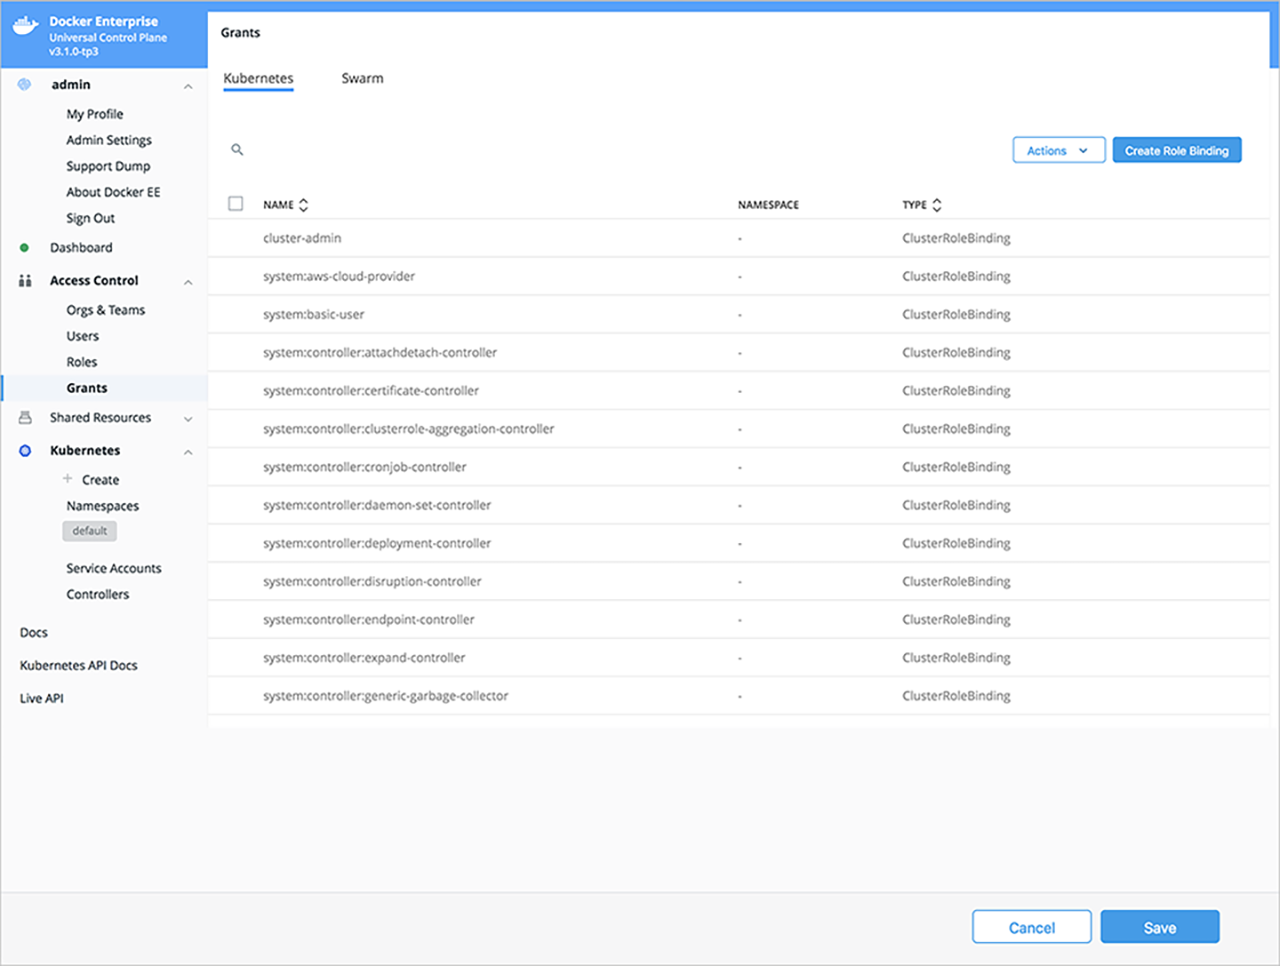Click the search magnifier icon

coord(237,150)
